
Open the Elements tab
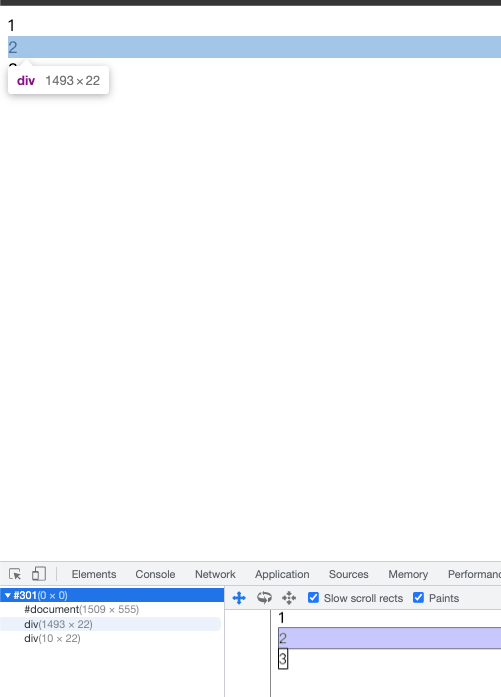point(94,574)
